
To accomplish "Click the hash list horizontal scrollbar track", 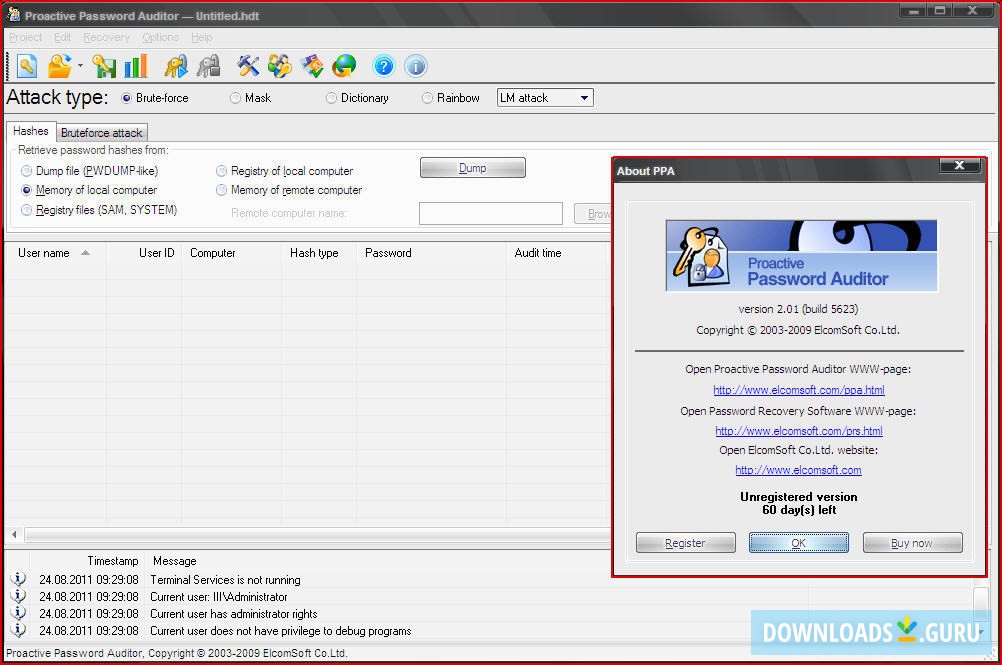I will pos(318,534).
